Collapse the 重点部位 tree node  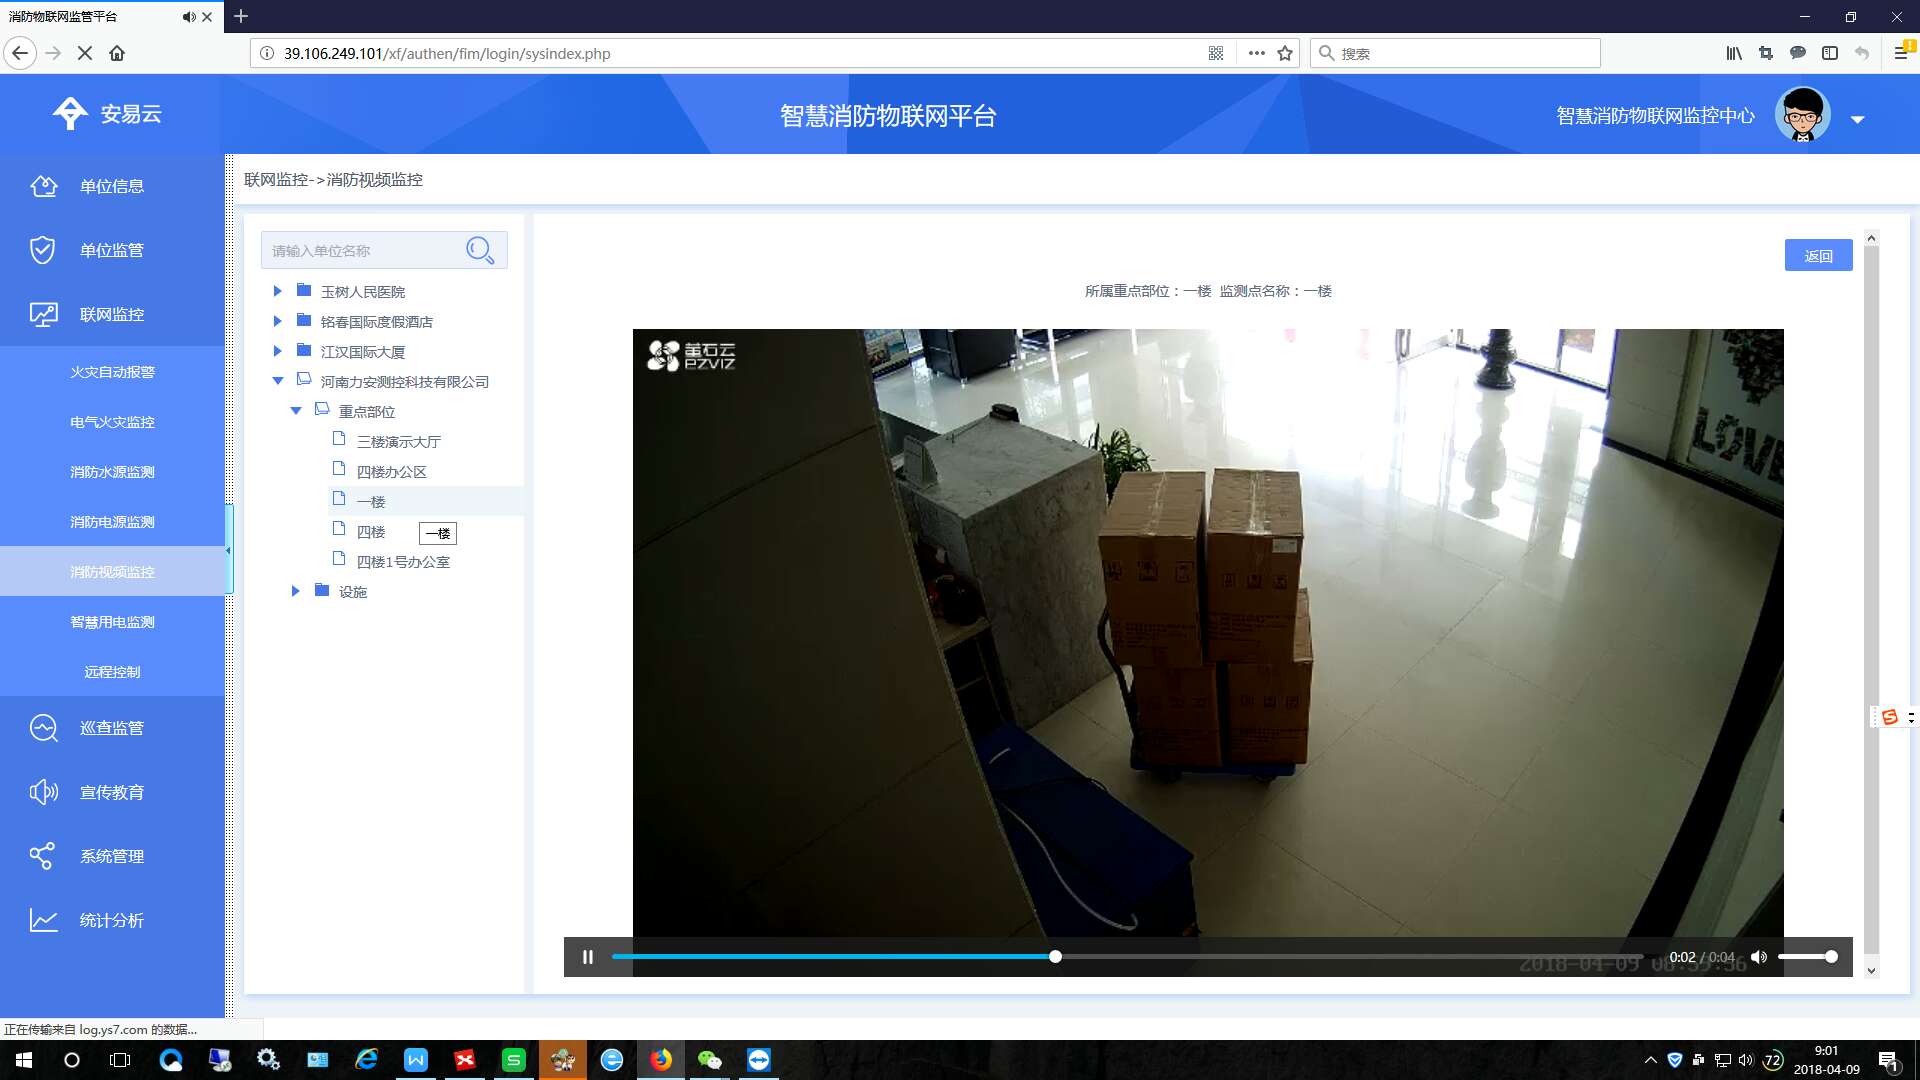pyautogui.click(x=296, y=411)
